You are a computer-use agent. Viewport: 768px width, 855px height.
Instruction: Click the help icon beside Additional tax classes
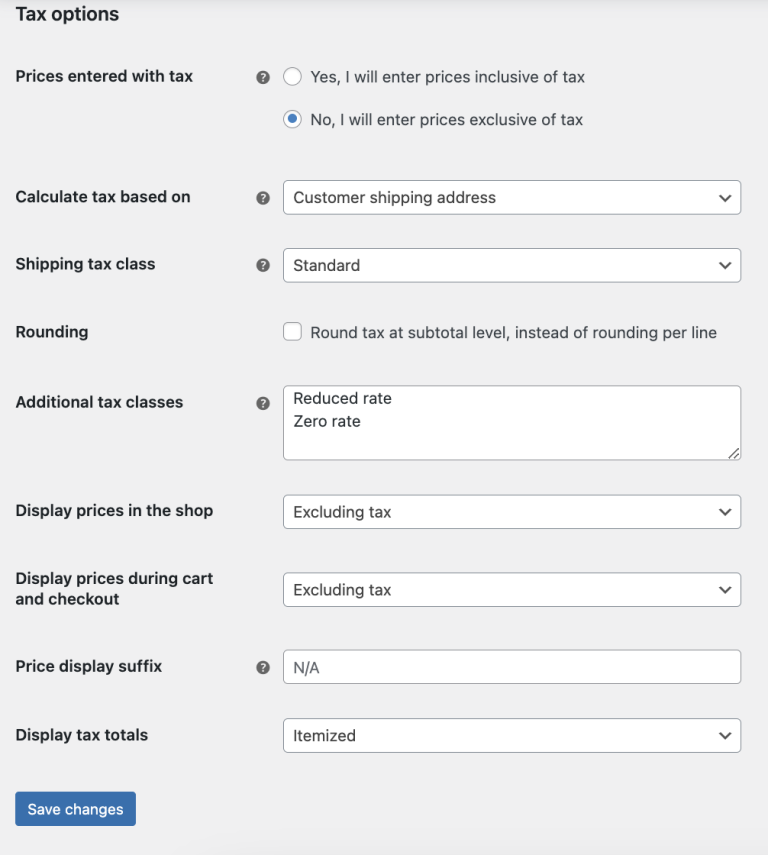coord(263,403)
